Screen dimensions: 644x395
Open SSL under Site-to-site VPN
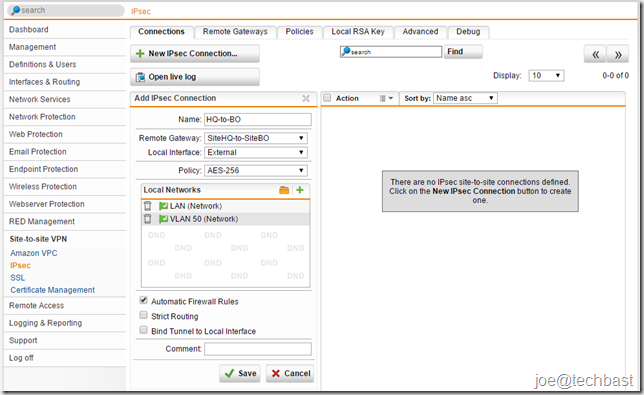pyautogui.click(x=18, y=278)
